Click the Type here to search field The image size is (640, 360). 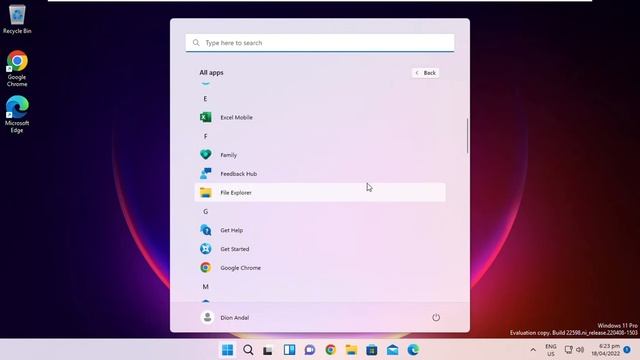(320, 43)
